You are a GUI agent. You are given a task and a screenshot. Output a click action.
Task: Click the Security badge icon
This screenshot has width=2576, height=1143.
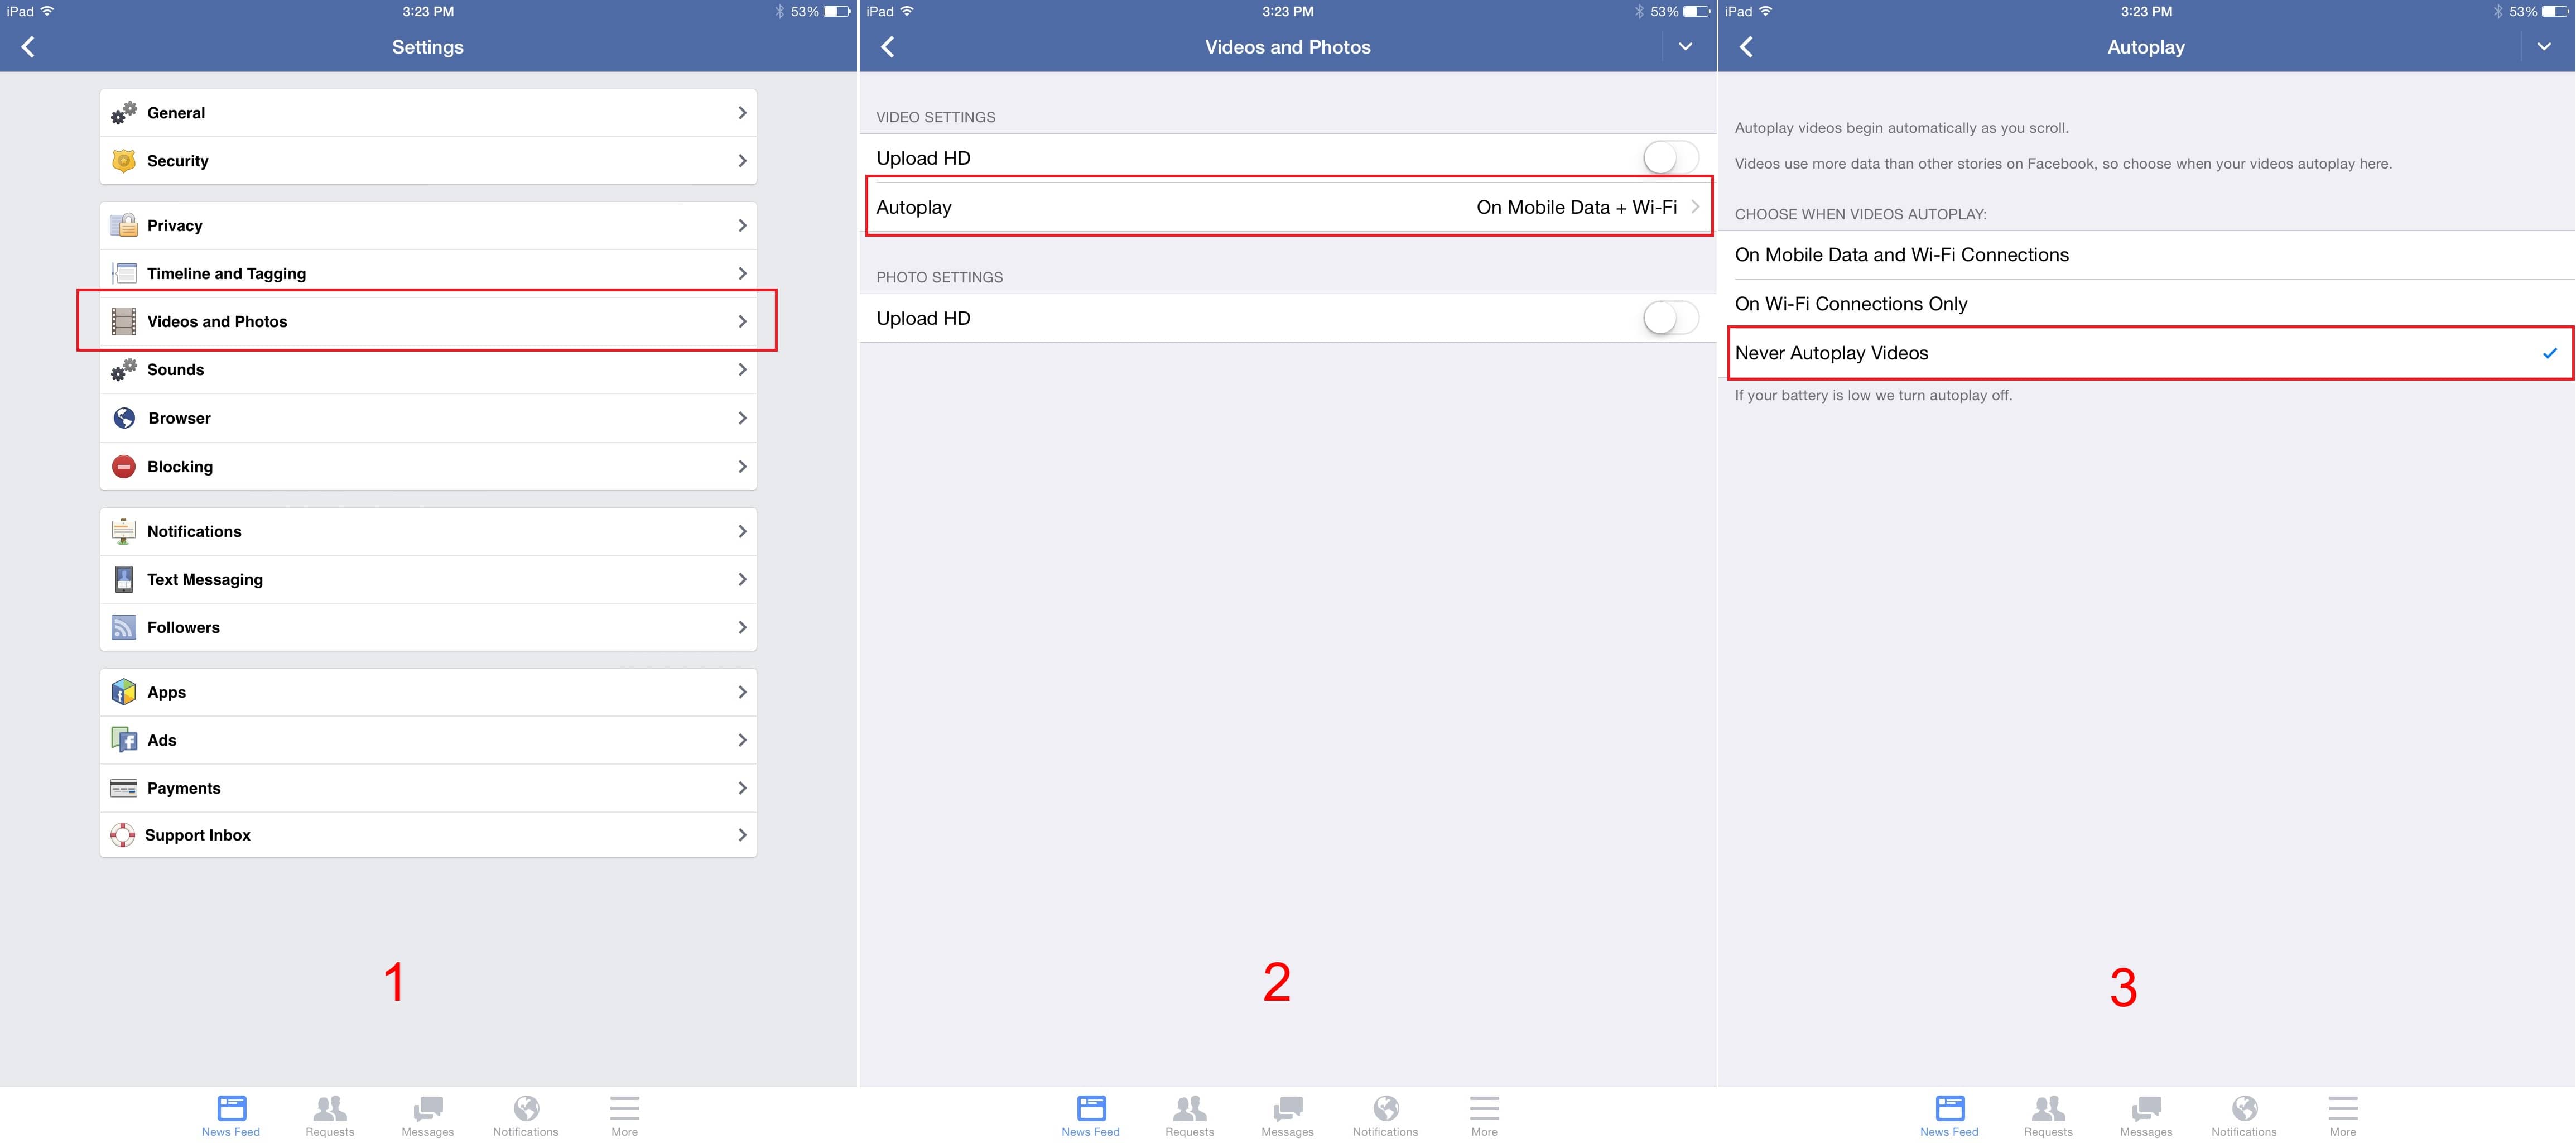click(x=124, y=161)
